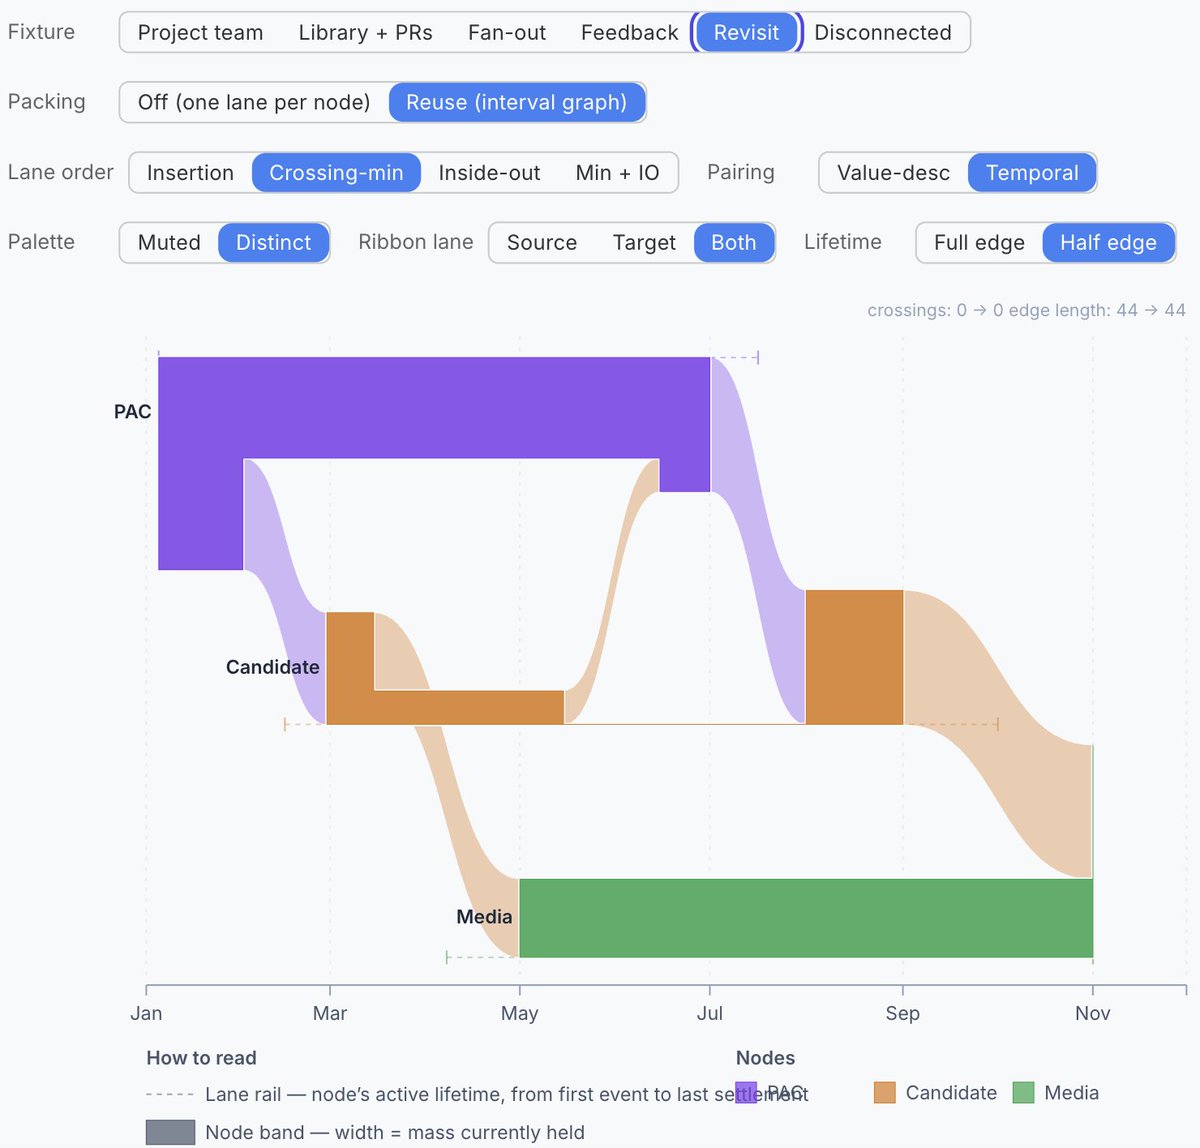Click the How to read heading
This screenshot has width=1200, height=1148.
(201, 1058)
